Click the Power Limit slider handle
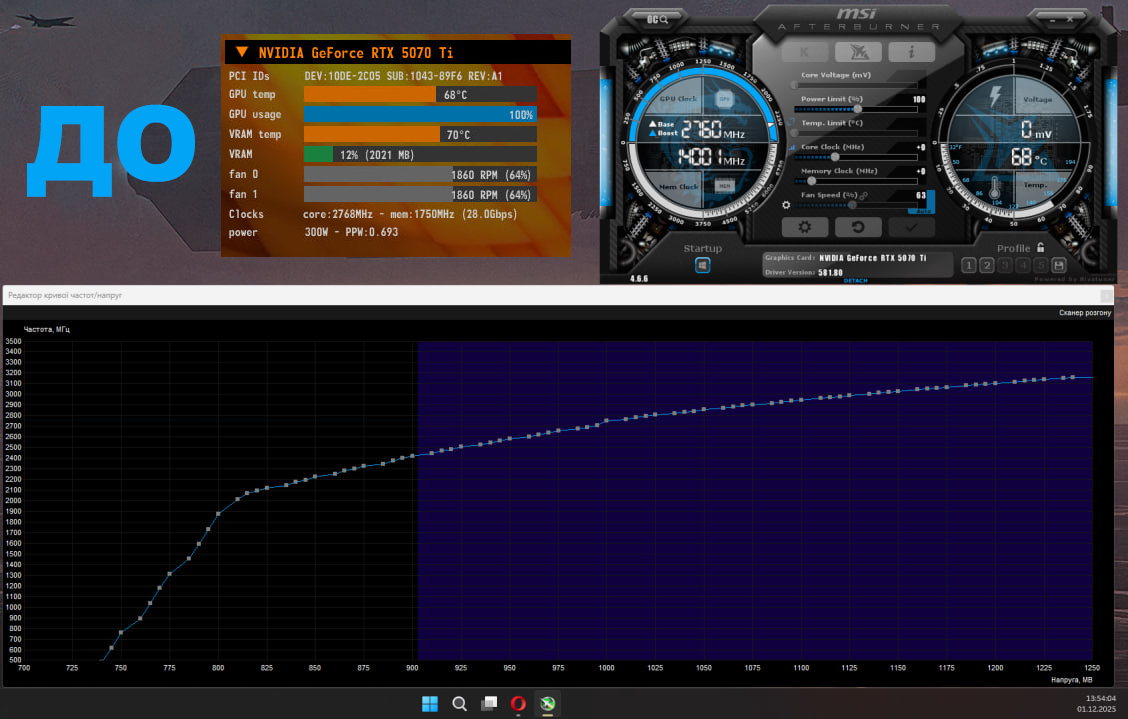The height and width of the screenshot is (719, 1128). (x=857, y=109)
